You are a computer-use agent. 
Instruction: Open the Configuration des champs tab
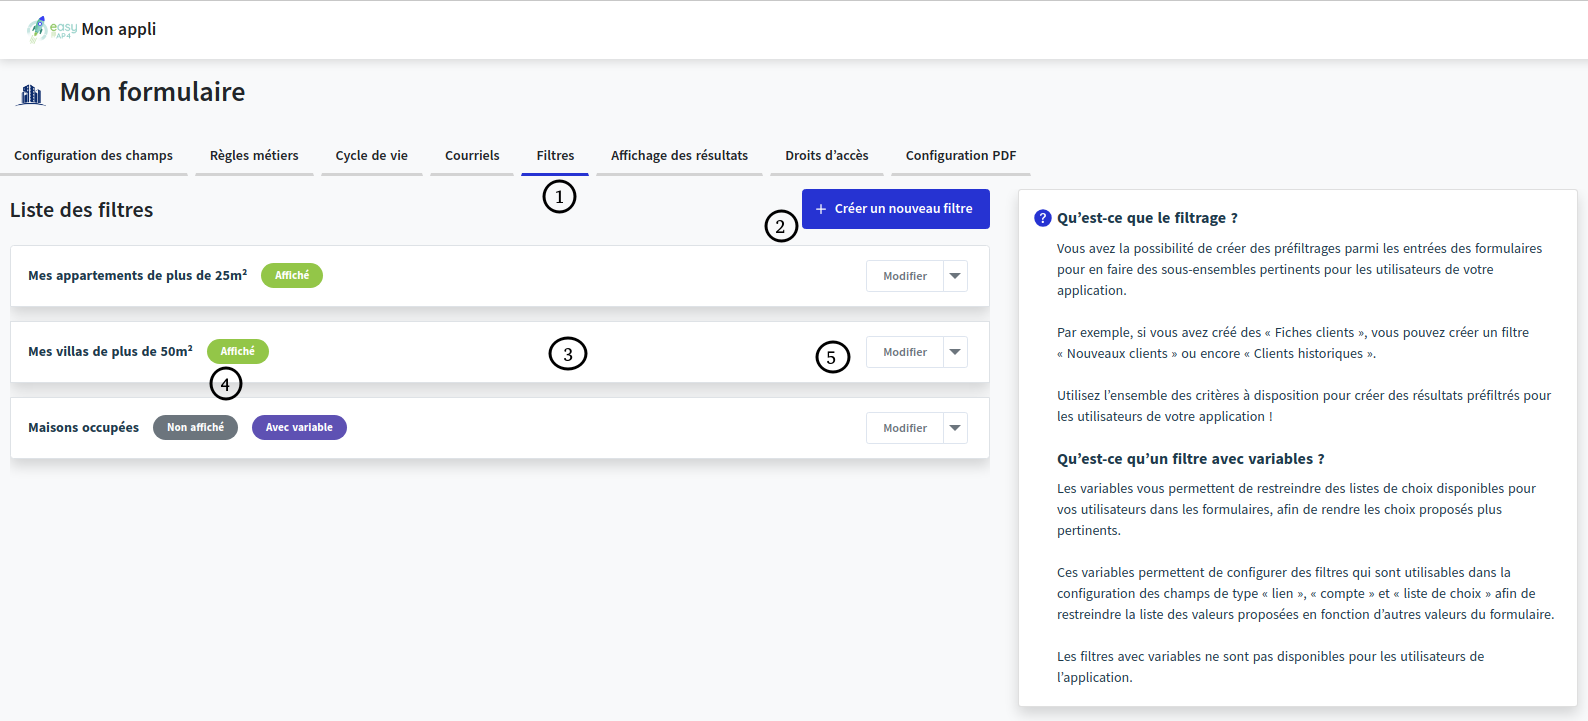click(x=93, y=156)
